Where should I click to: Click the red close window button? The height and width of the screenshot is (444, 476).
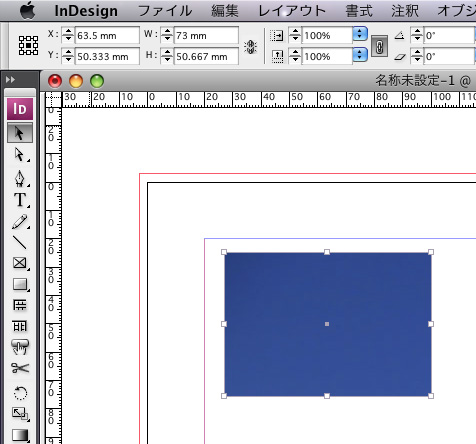click(x=55, y=81)
